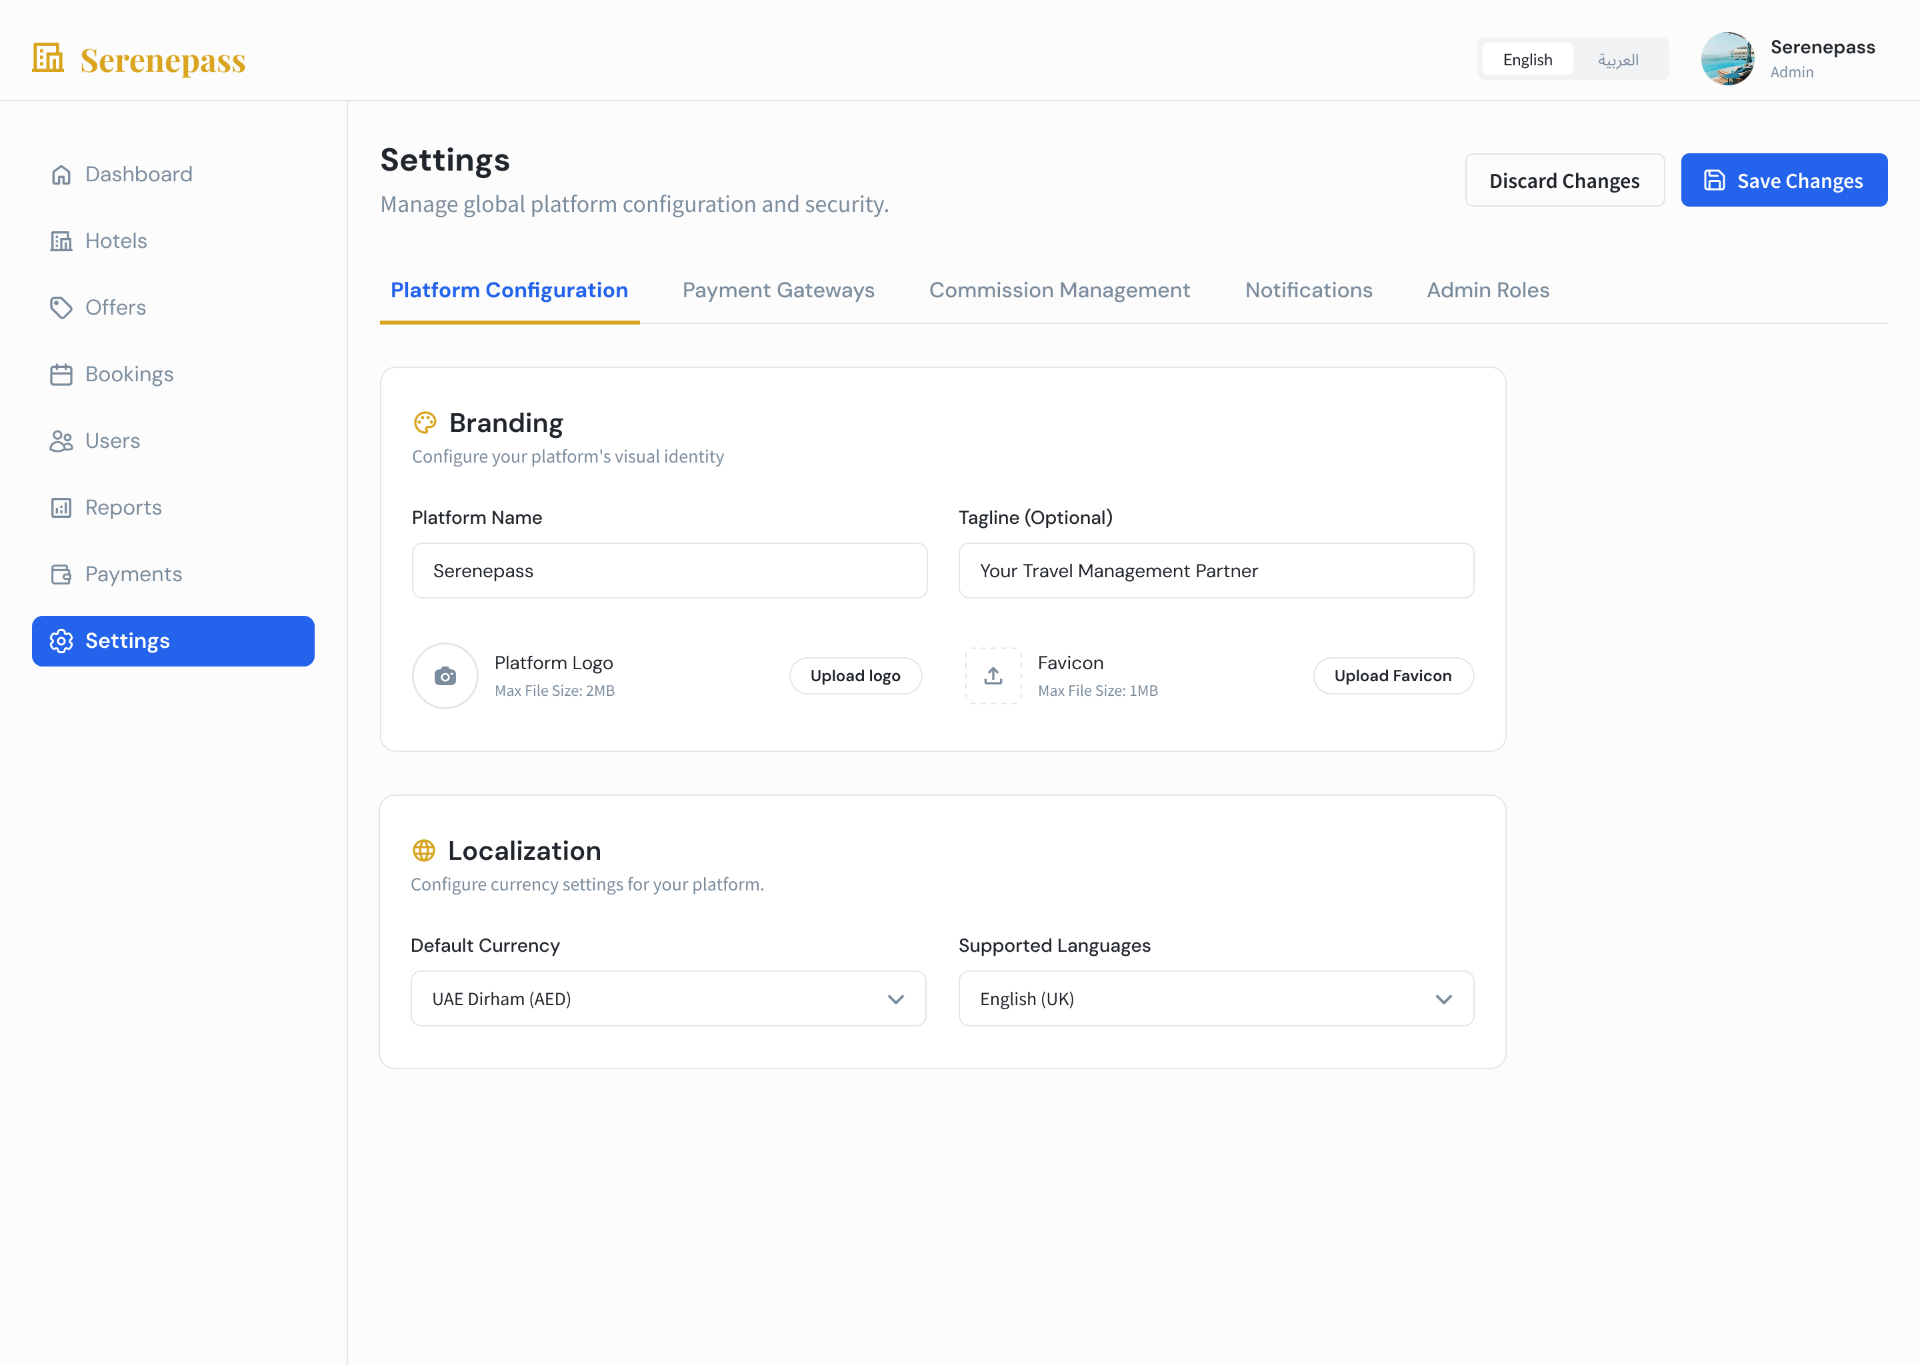Switch to the Payment Gateways tab
The image size is (1920, 1365).
[x=778, y=290]
